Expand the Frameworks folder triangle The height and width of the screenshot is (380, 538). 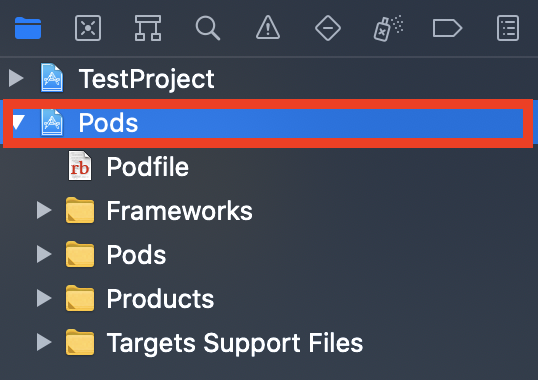point(44,210)
